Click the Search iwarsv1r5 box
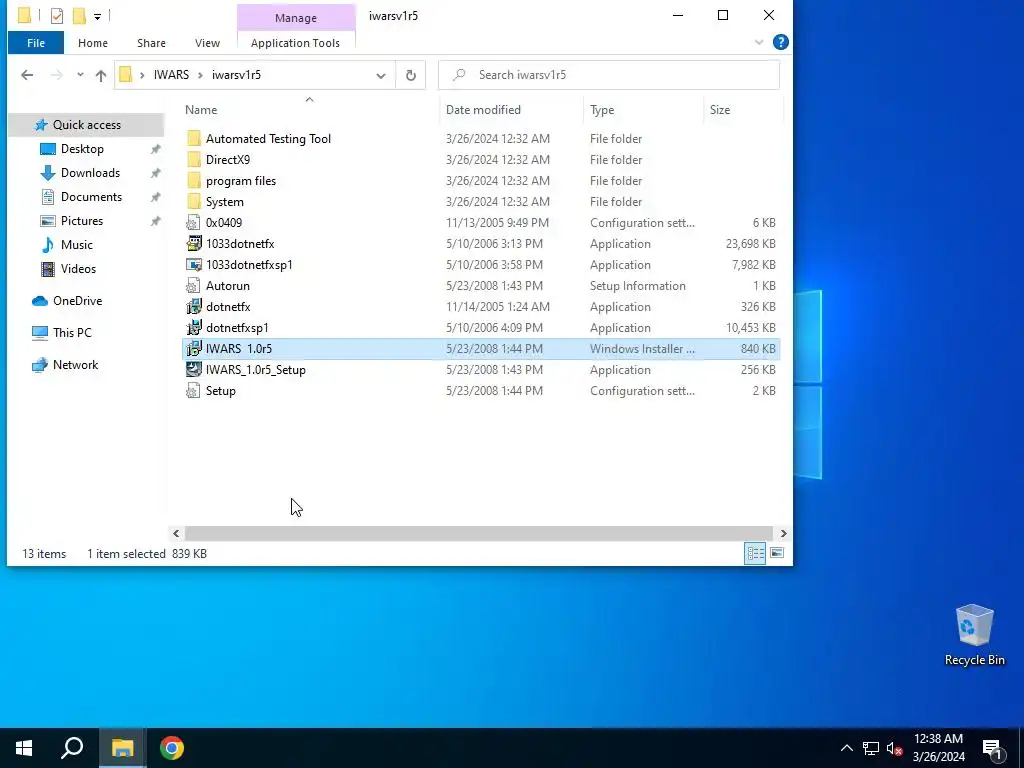This screenshot has height=768, width=1024. (609, 75)
